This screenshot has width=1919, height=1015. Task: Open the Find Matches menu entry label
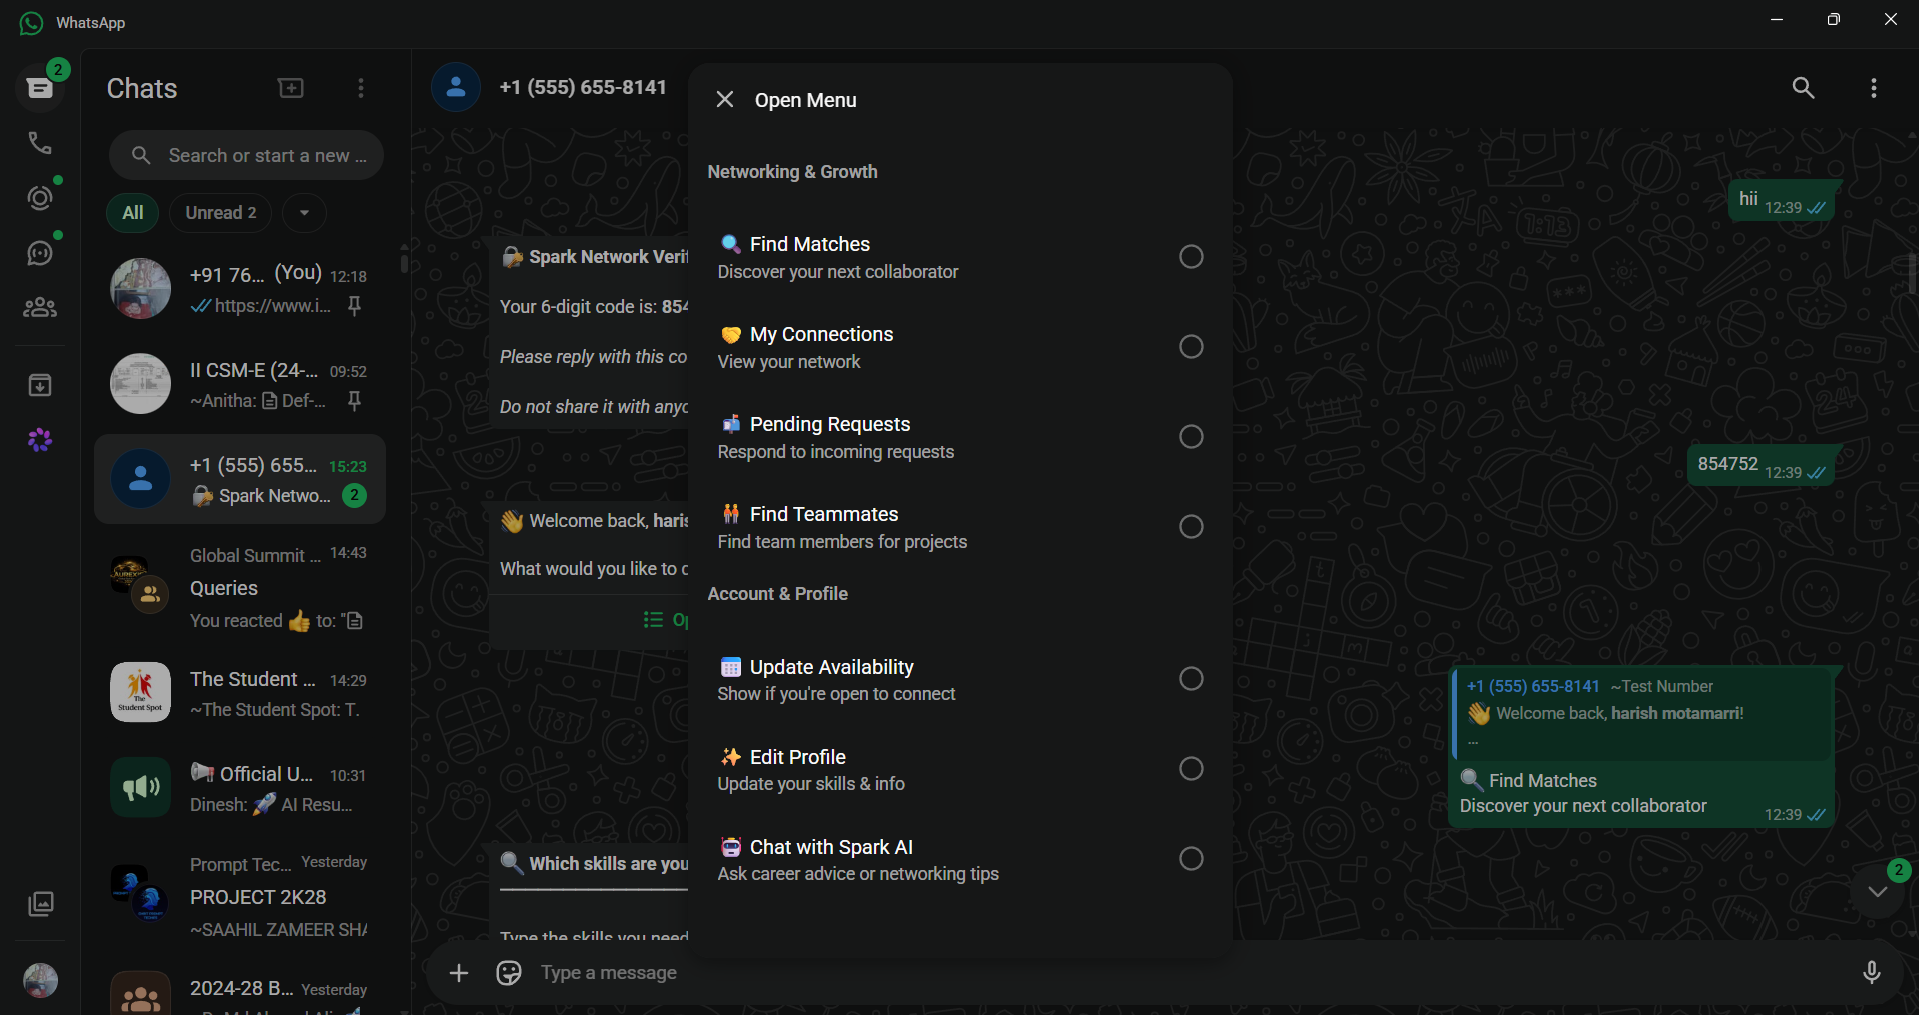[x=810, y=244]
